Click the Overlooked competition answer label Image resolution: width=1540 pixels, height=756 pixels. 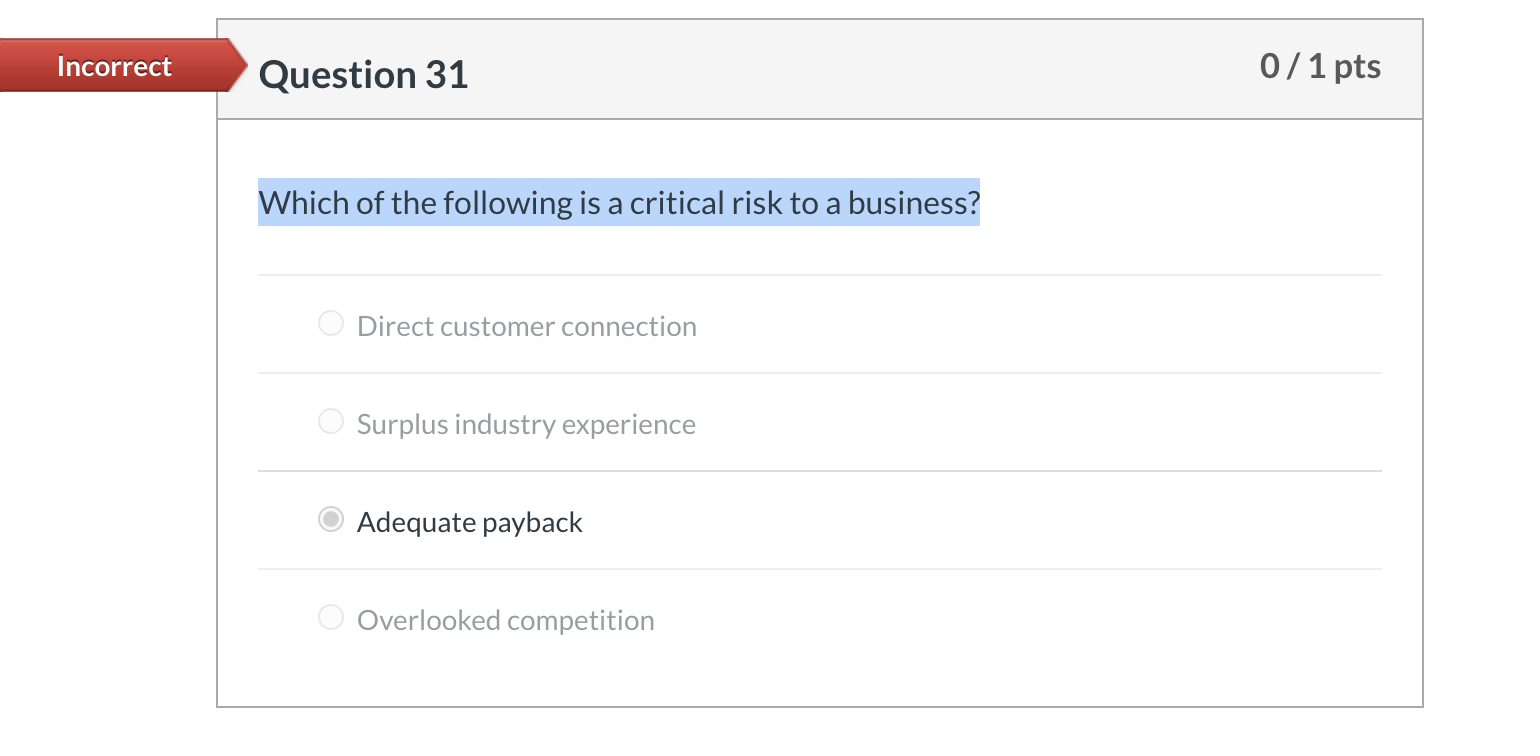coord(505,620)
